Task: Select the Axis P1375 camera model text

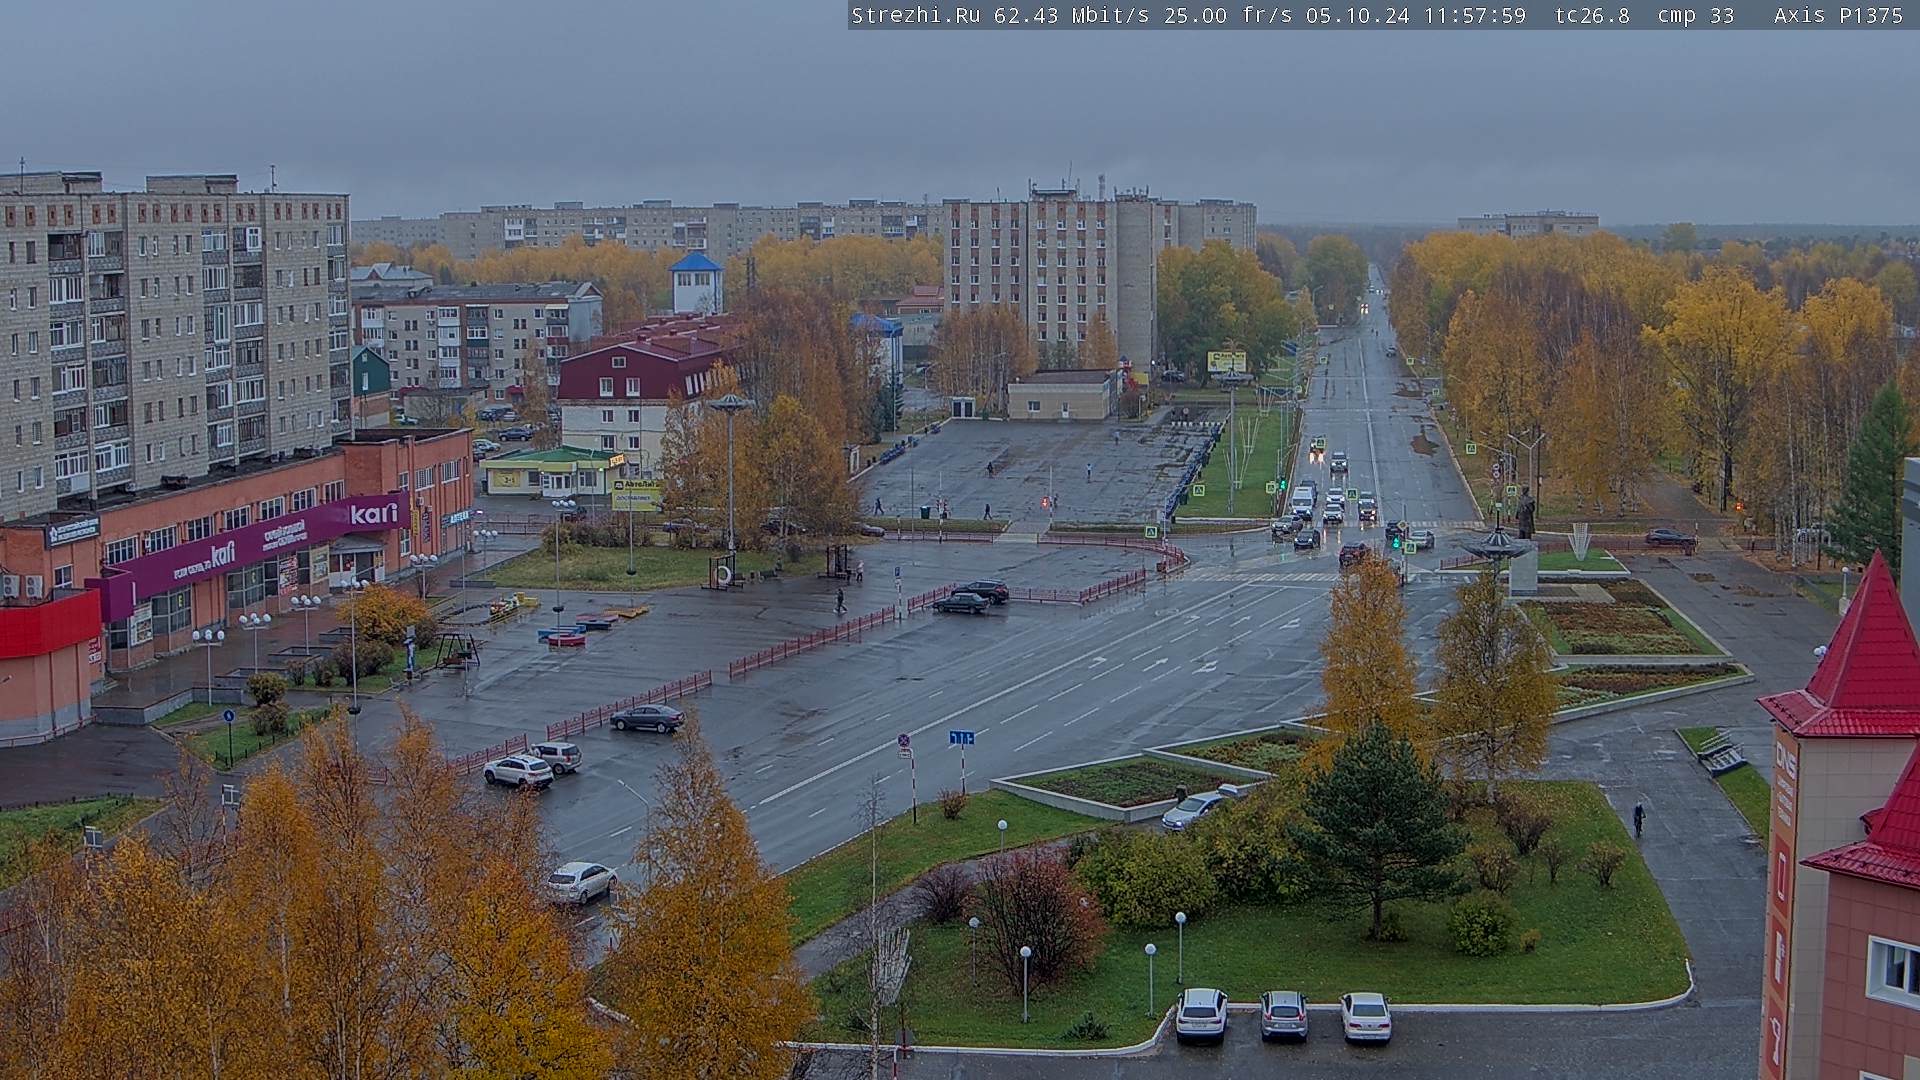Action: [x=1838, y=15]
